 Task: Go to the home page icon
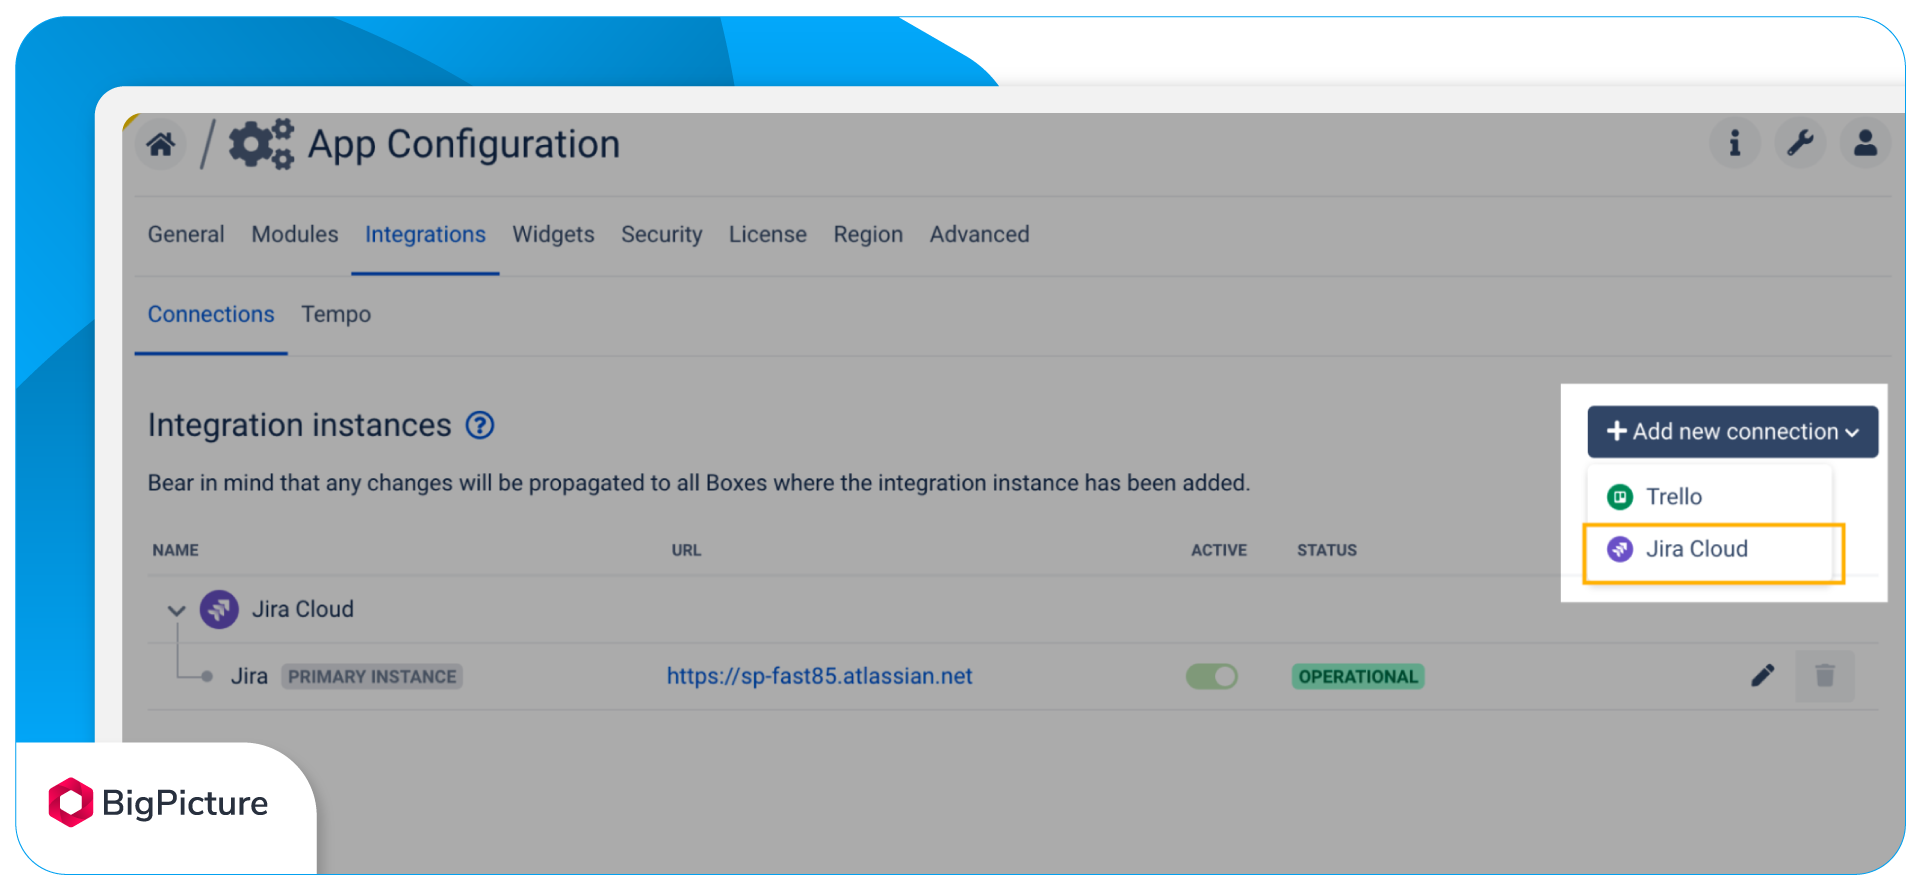point(160,145)
